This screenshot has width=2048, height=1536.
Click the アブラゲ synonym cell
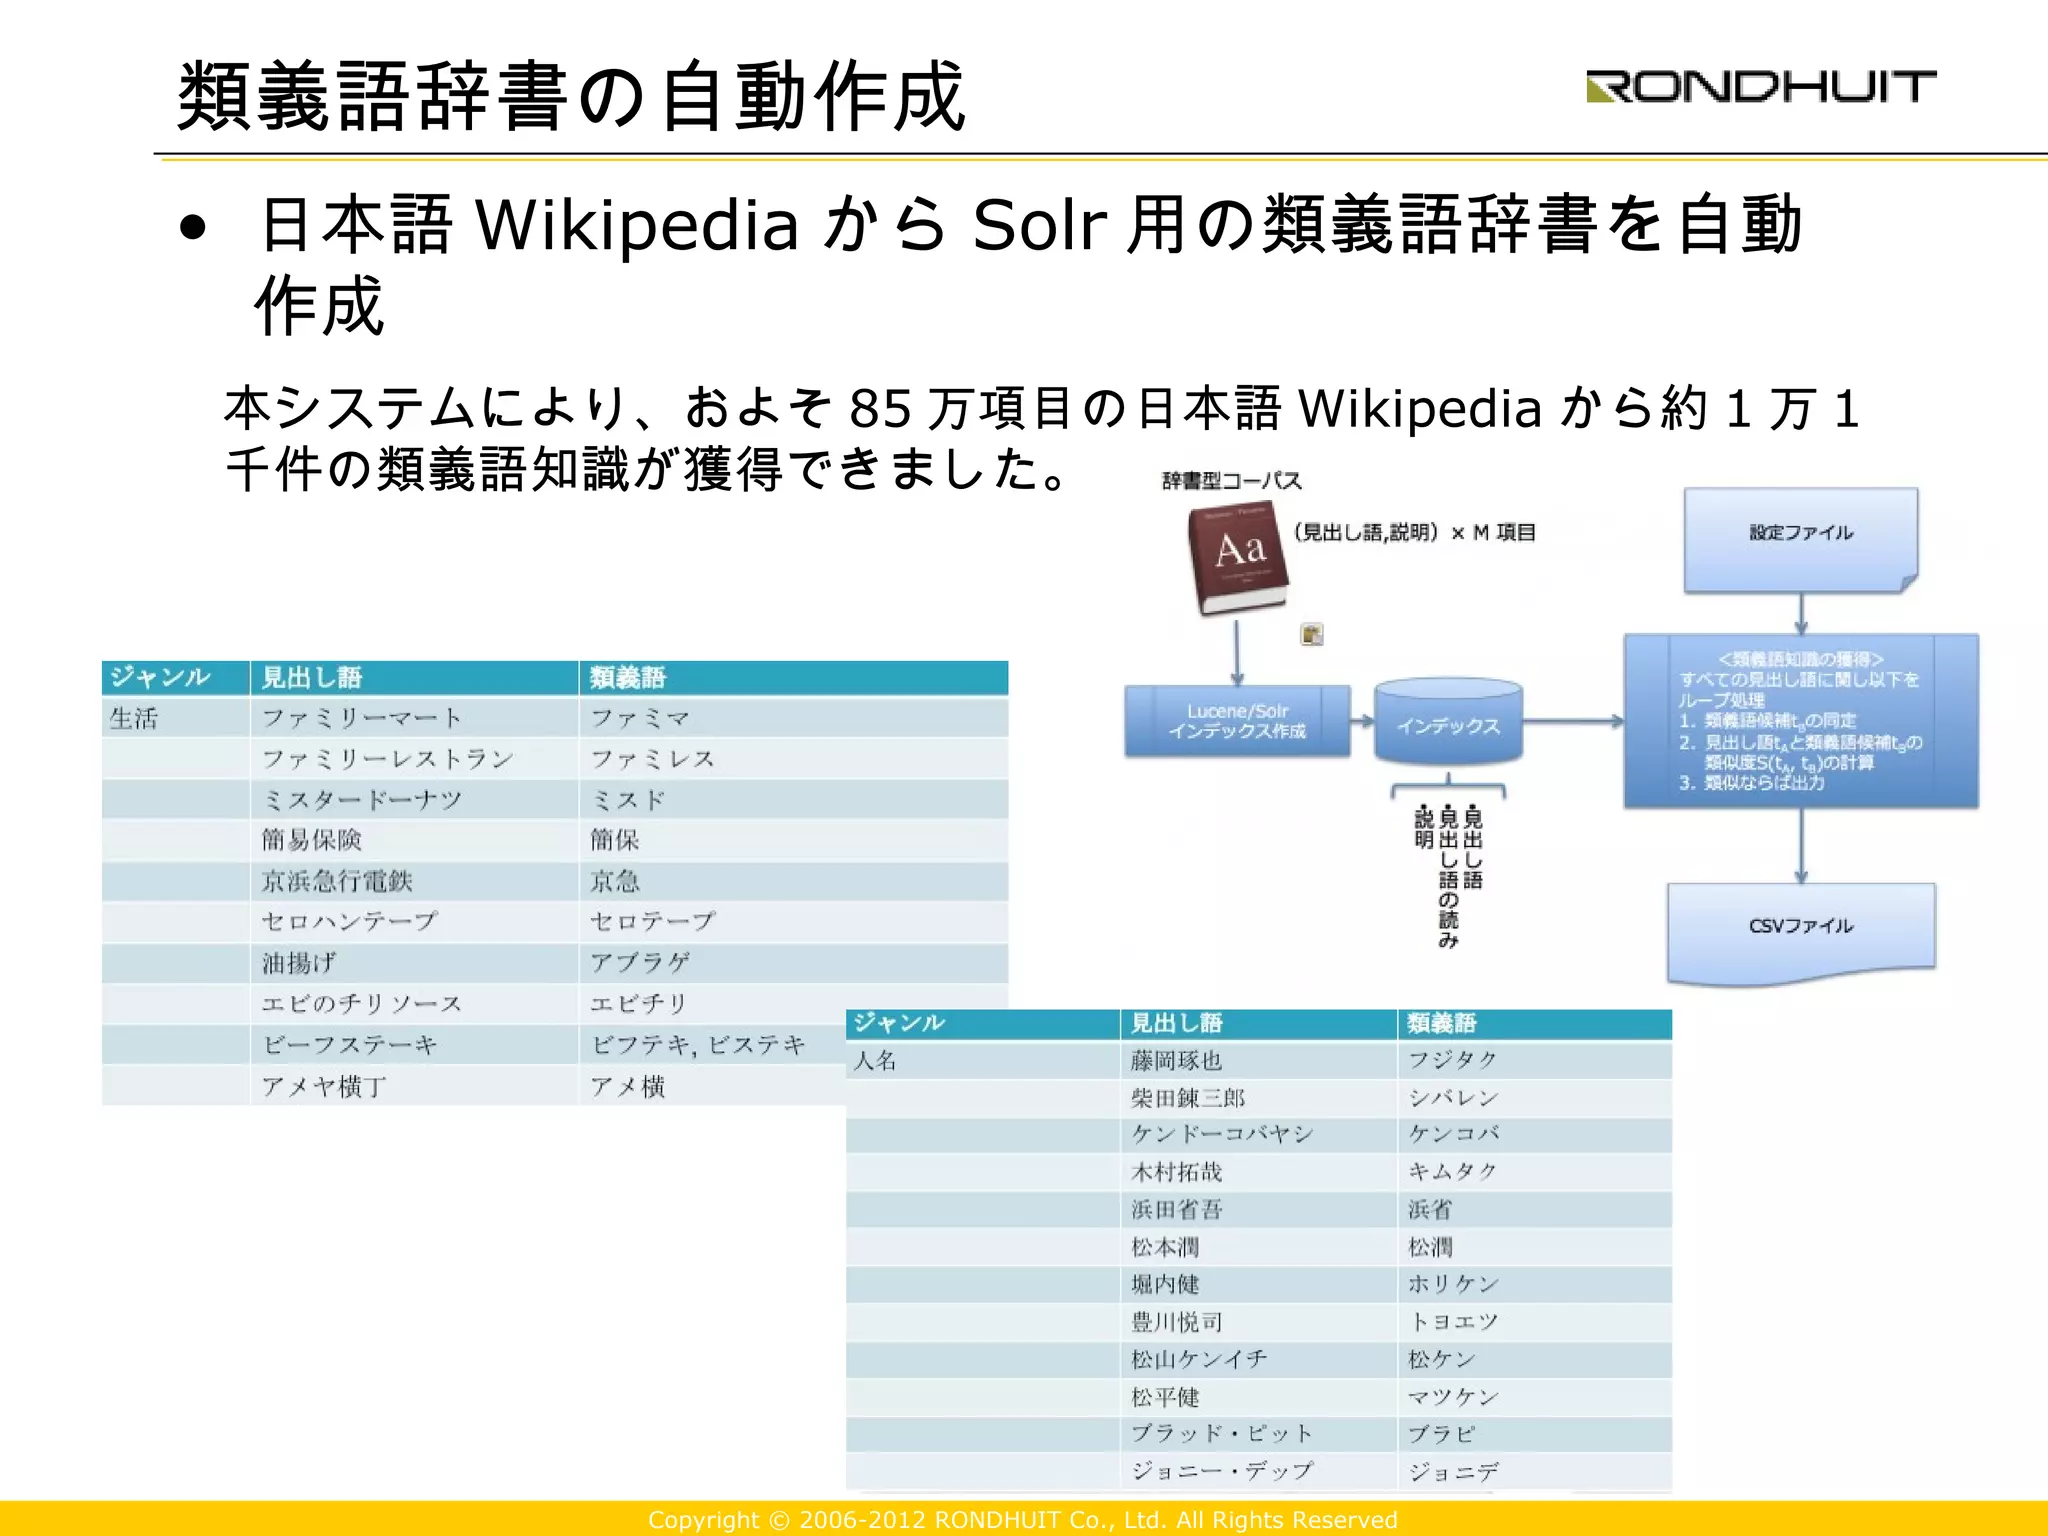point(793,963)
